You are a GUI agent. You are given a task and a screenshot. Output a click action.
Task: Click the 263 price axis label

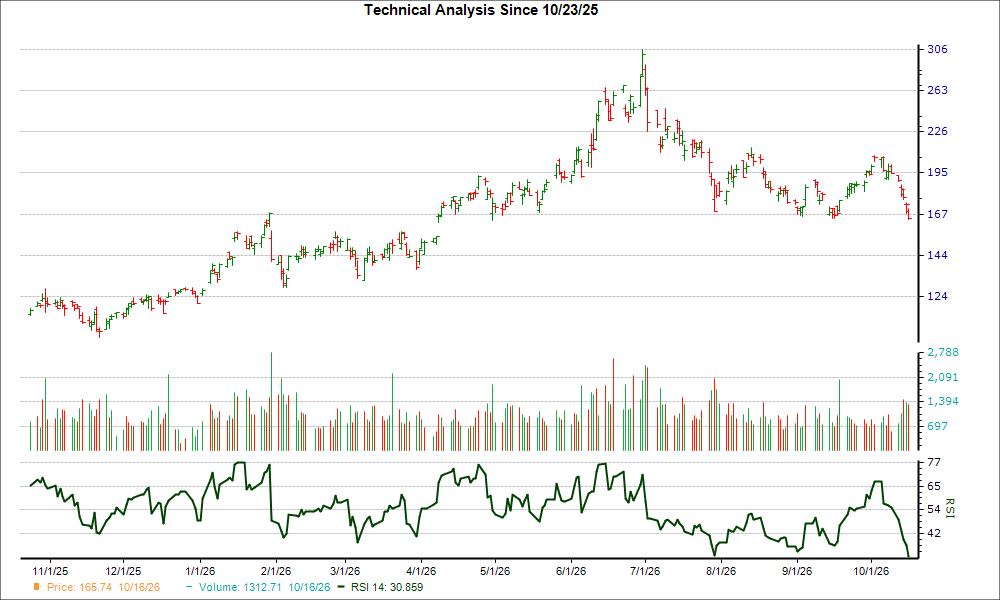937,90
